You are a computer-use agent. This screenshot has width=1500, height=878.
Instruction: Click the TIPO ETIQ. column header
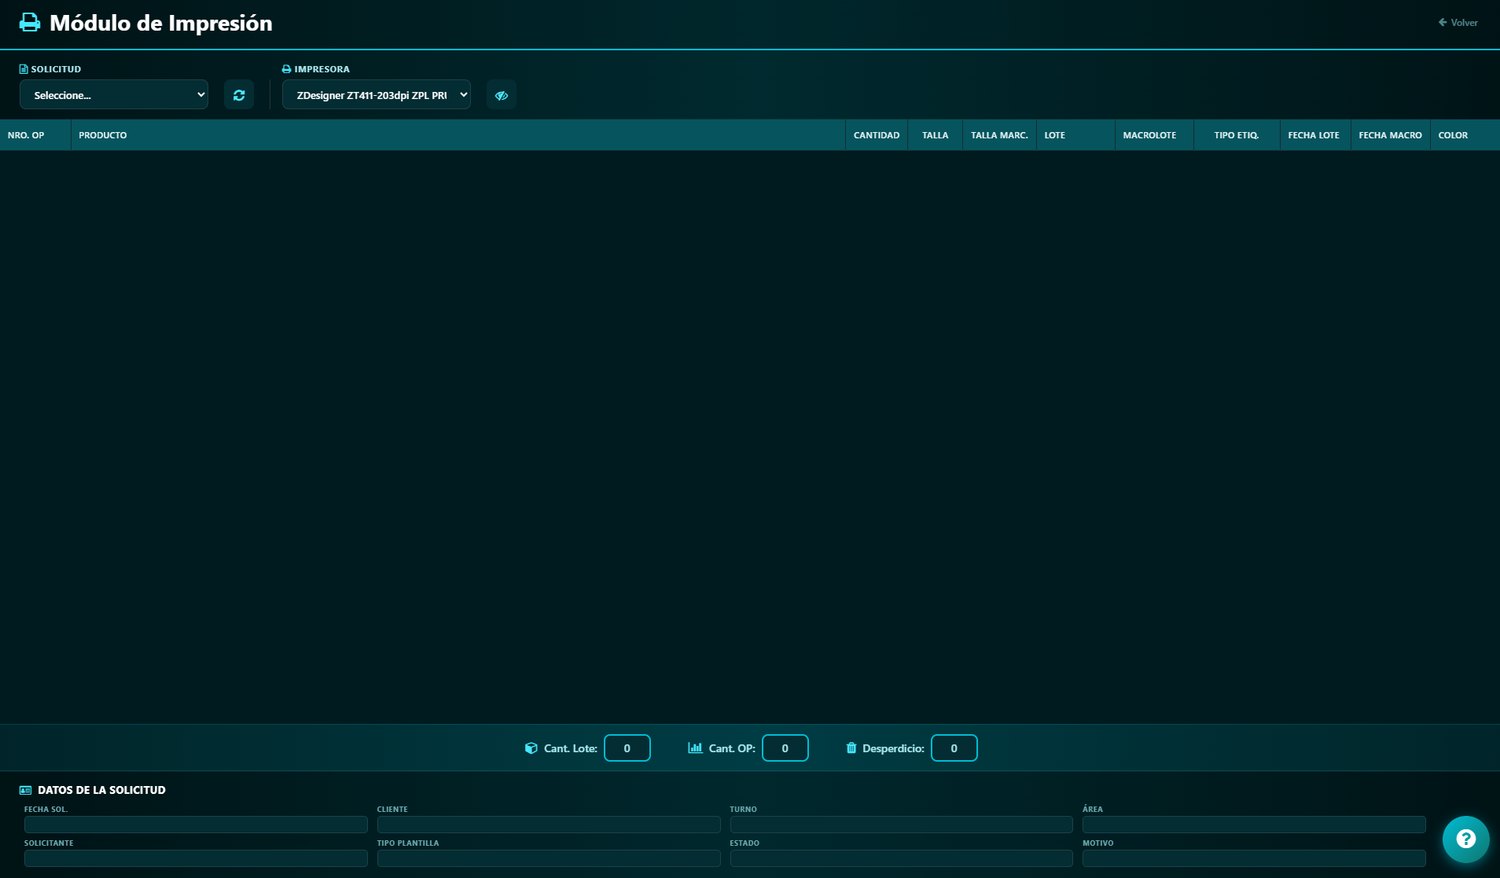(1237, 135)
